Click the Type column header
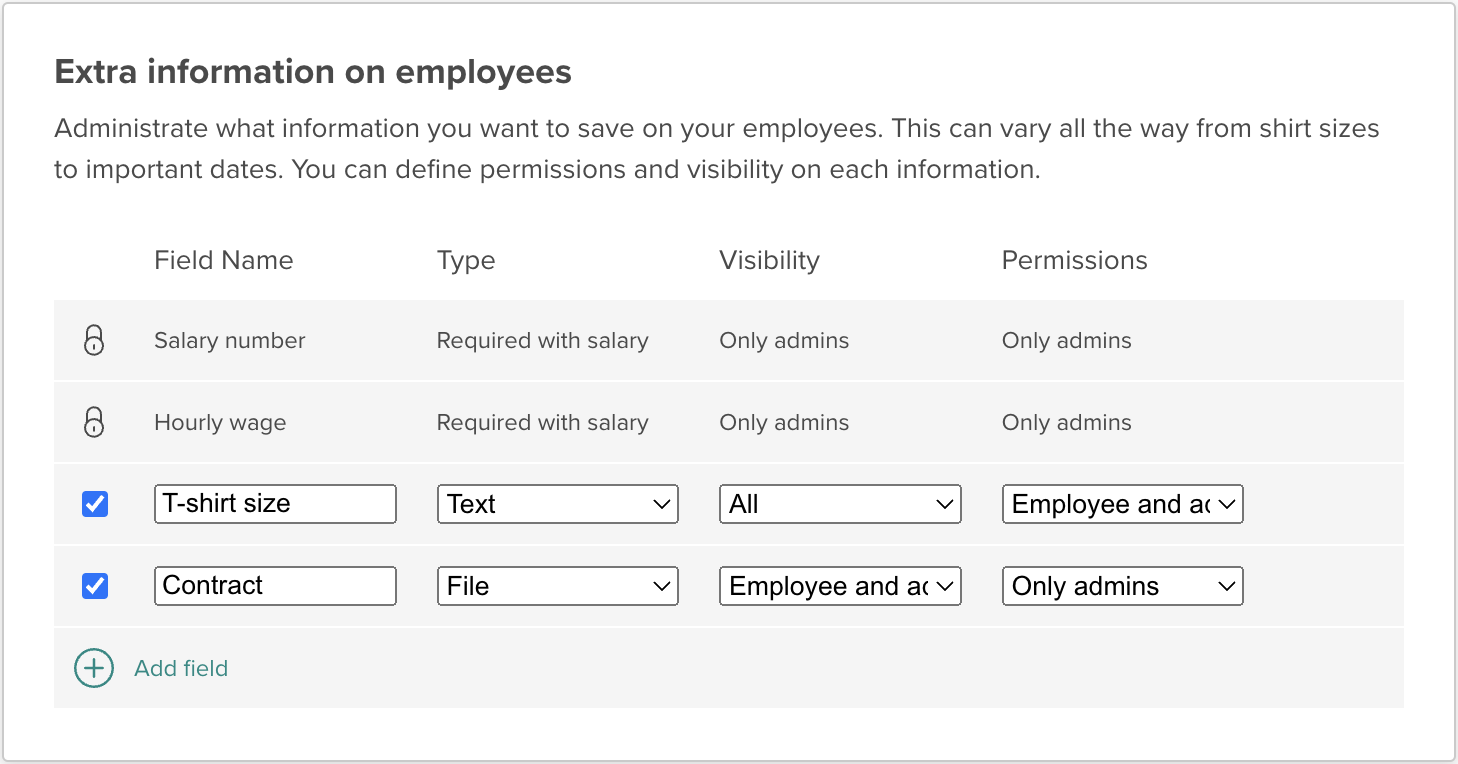 tap(466, 260)
